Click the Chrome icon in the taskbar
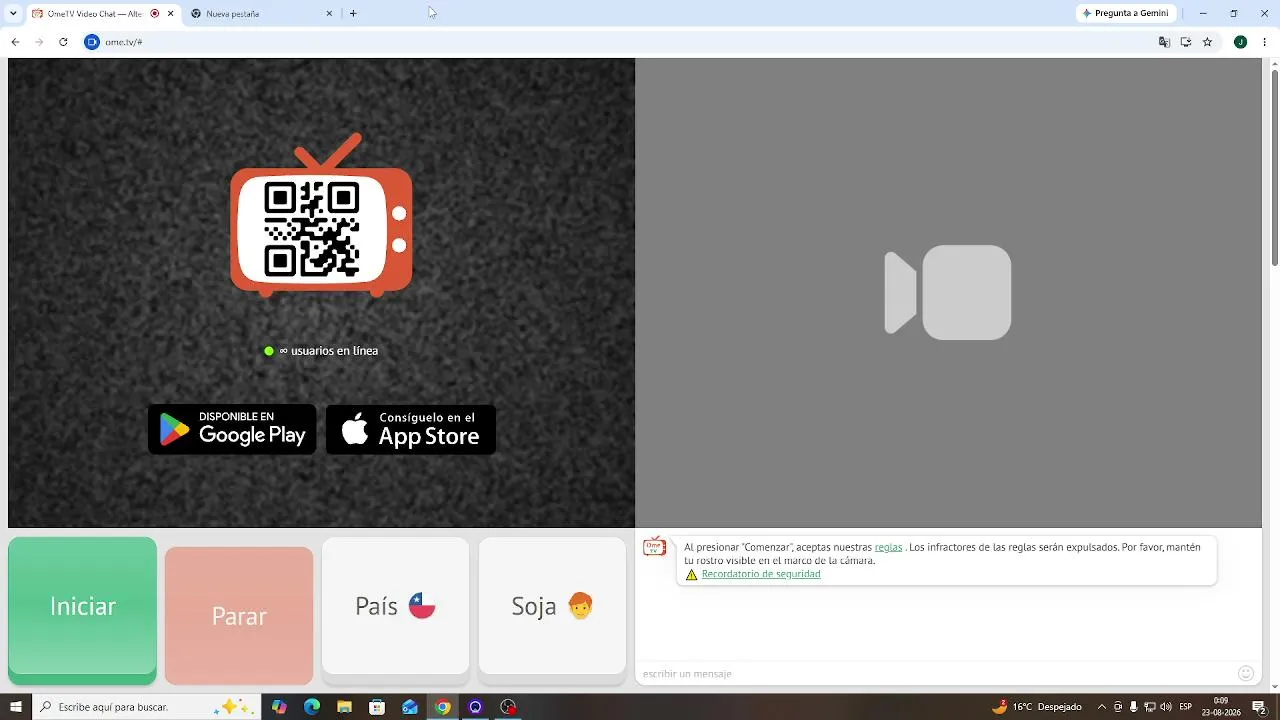This screenshot has width=1280, height=720. (443, 707)
